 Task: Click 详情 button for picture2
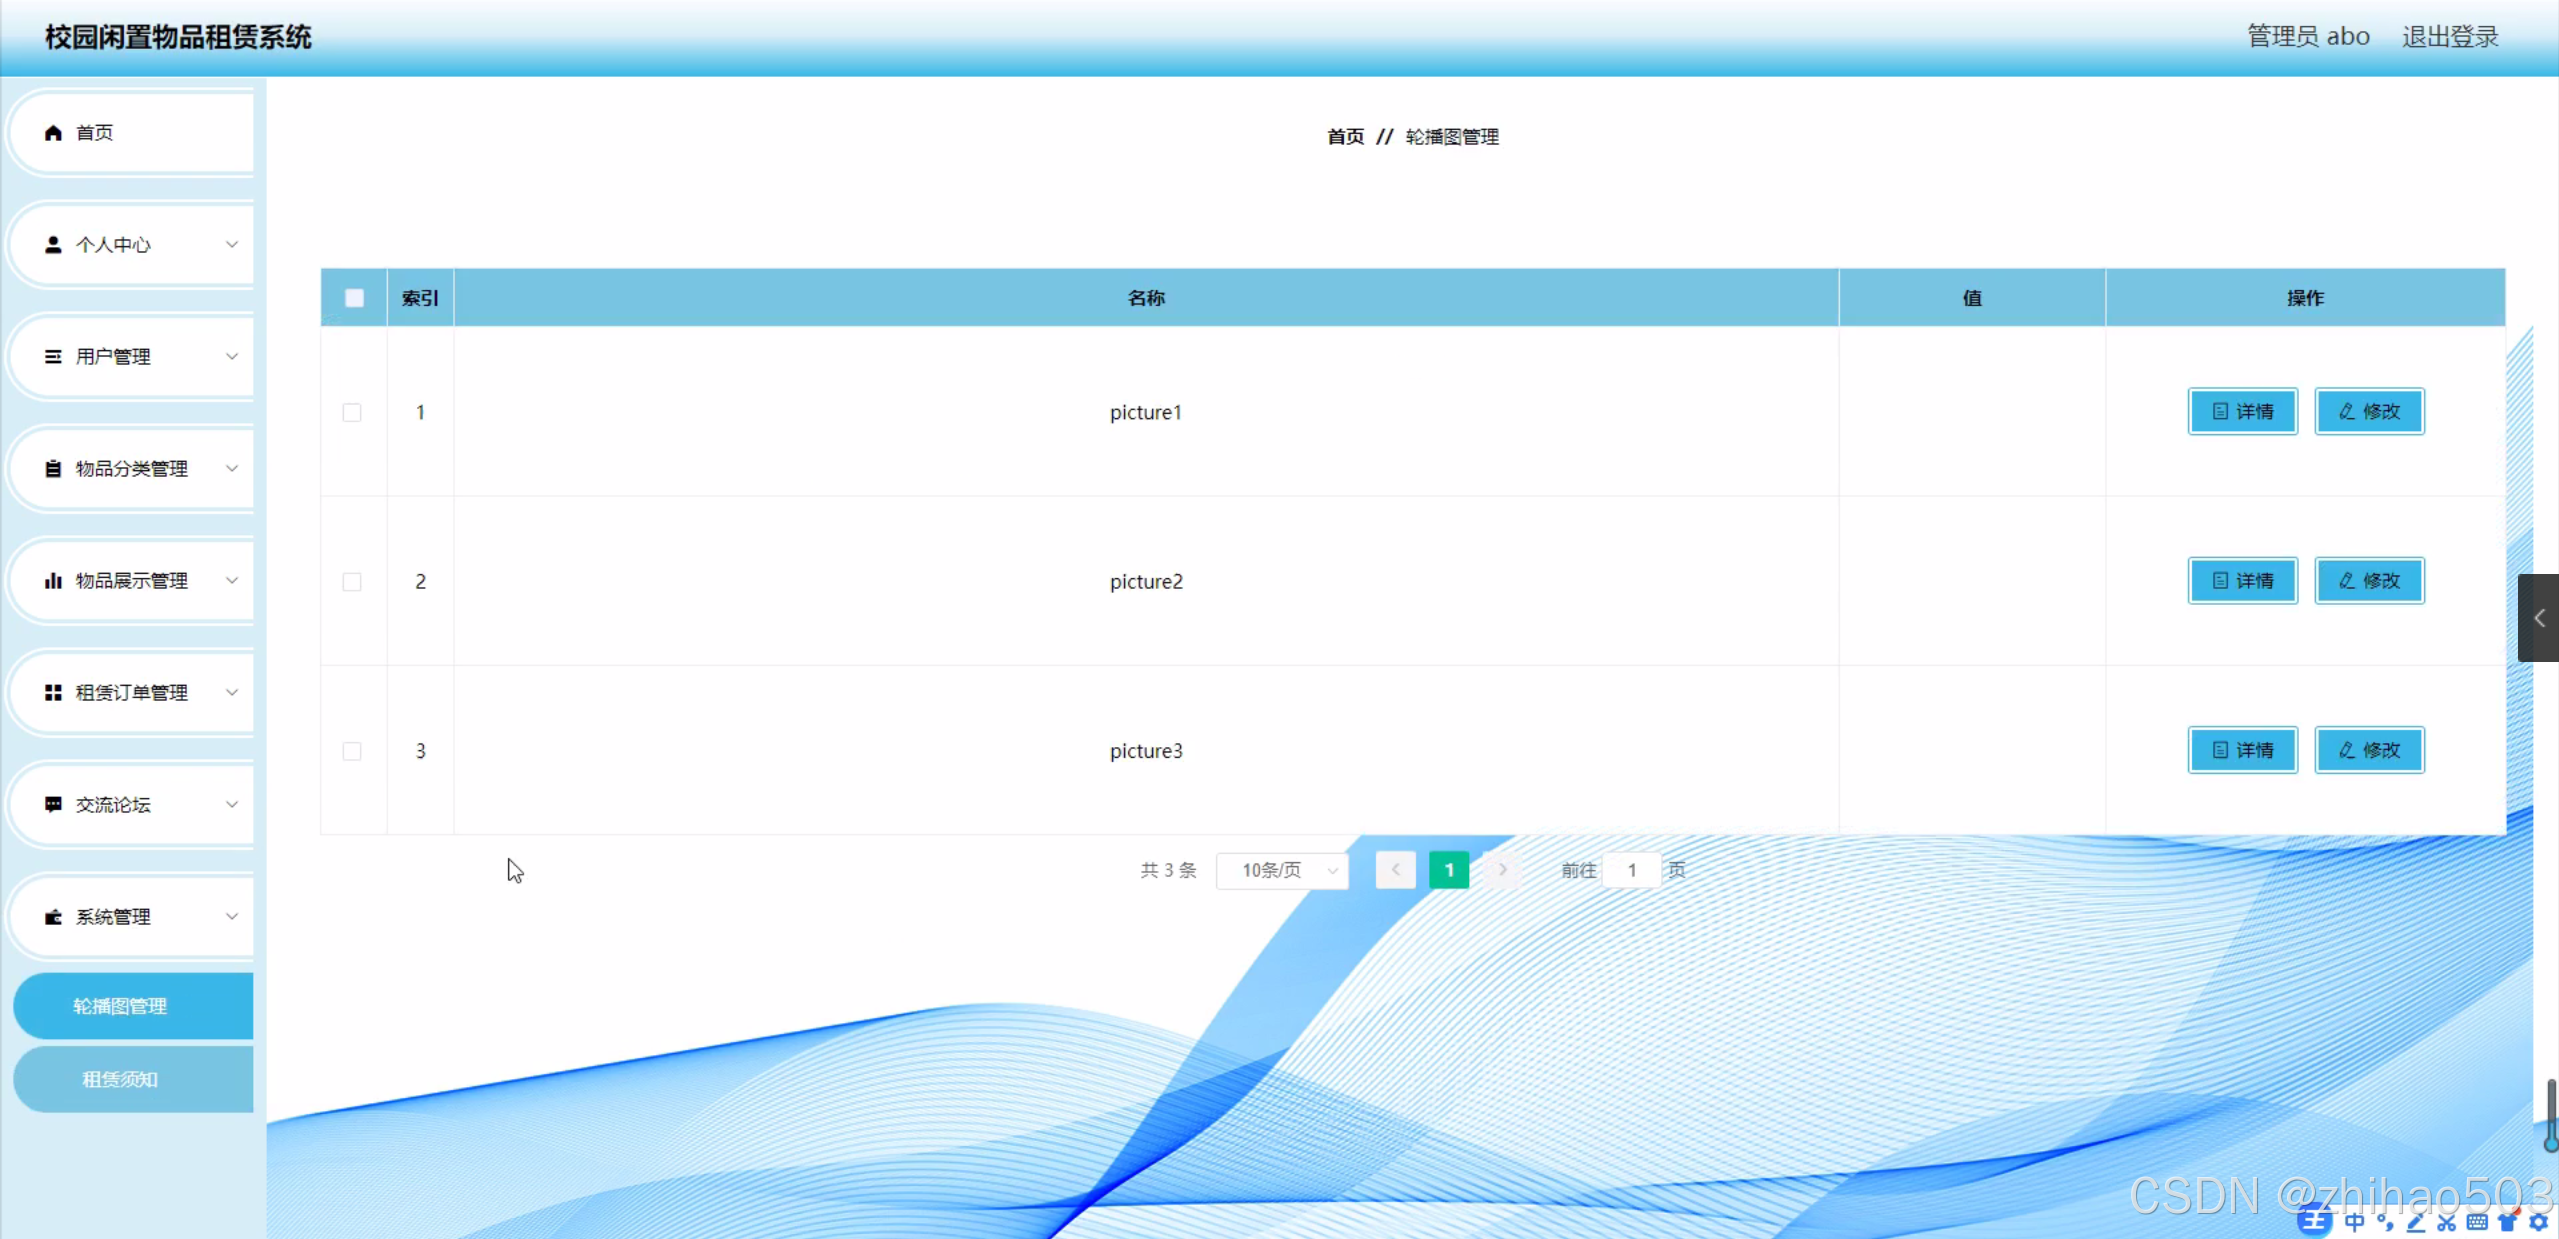click(x=2242, y=581)
